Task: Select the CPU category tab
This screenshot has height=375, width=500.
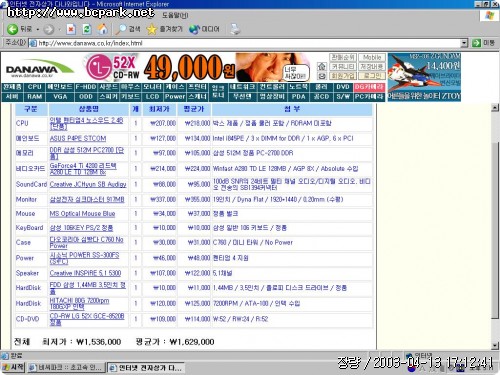Action: 34,87
